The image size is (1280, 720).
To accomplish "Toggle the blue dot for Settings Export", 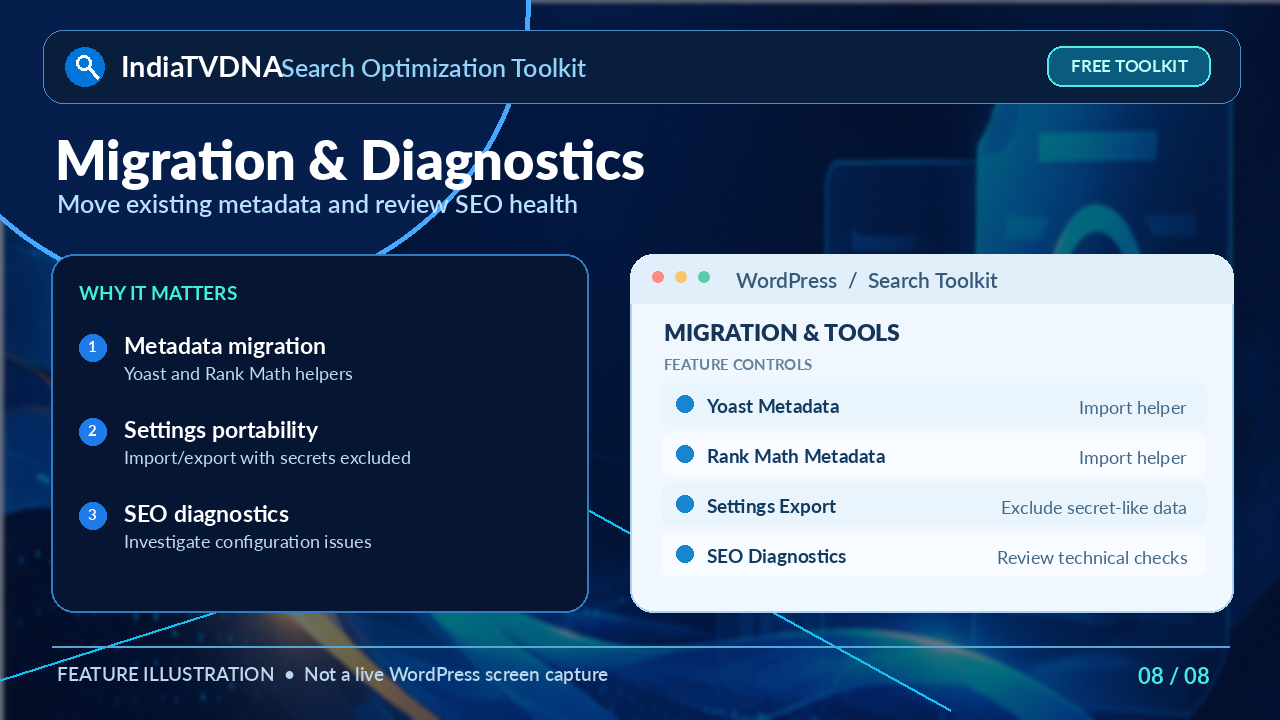I will pyautogui.click(x=685, y=504).
